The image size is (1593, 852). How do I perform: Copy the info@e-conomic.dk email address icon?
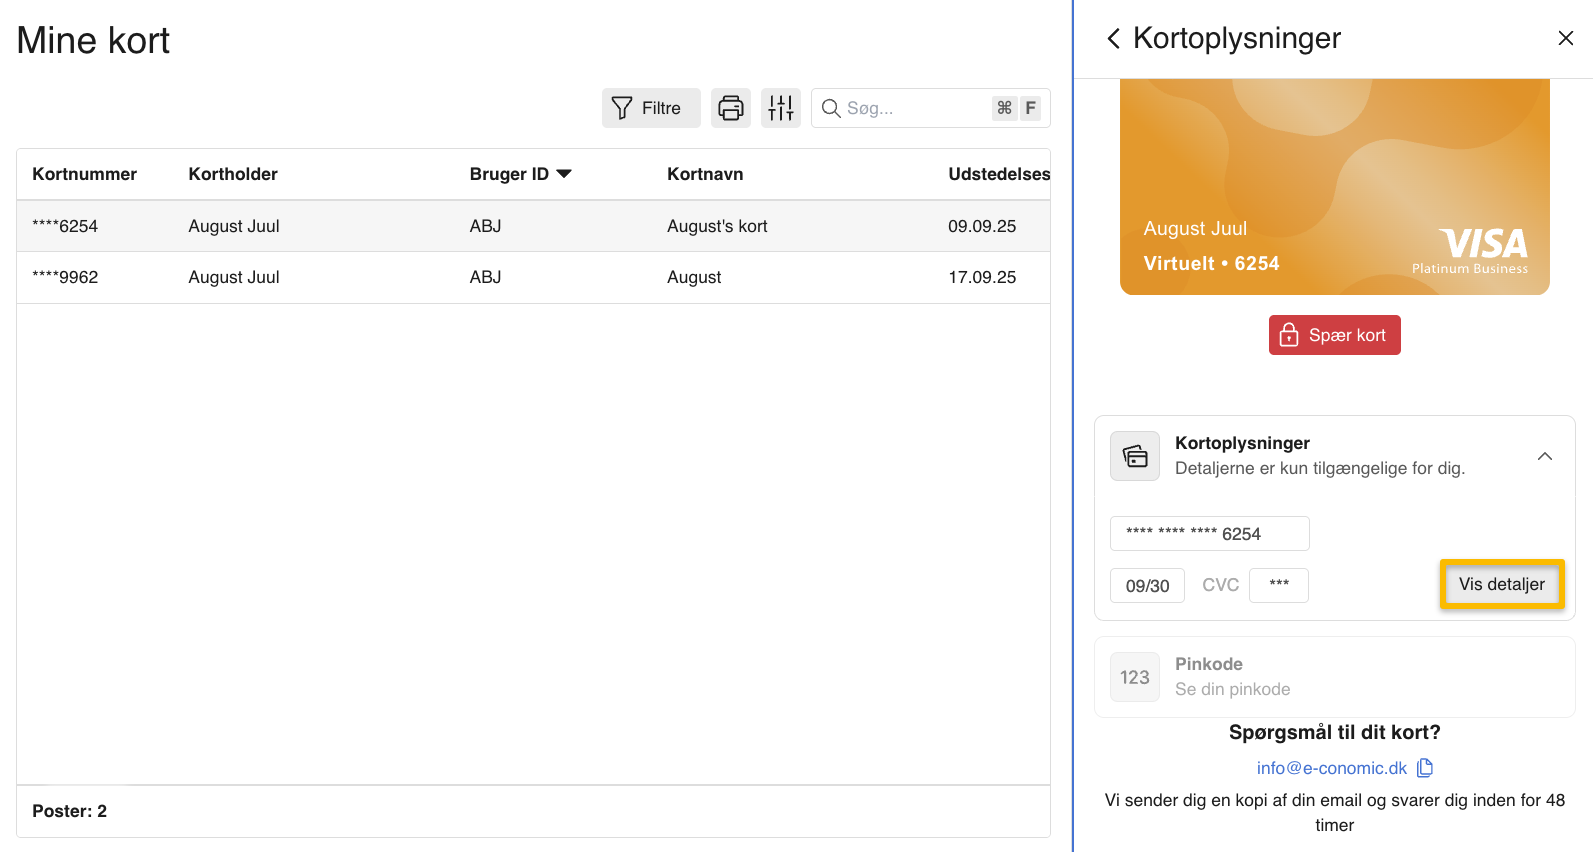(1425, 768)
